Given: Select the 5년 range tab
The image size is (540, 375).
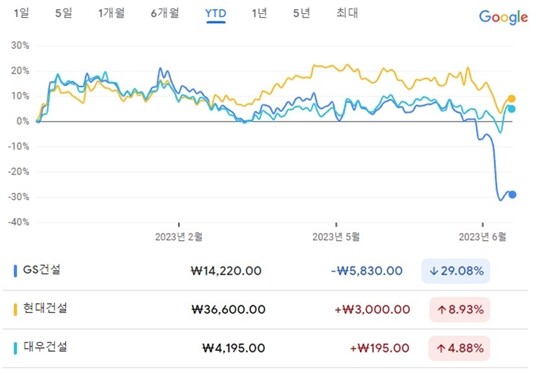Looking at the screenshot, I should click(302, 13).
